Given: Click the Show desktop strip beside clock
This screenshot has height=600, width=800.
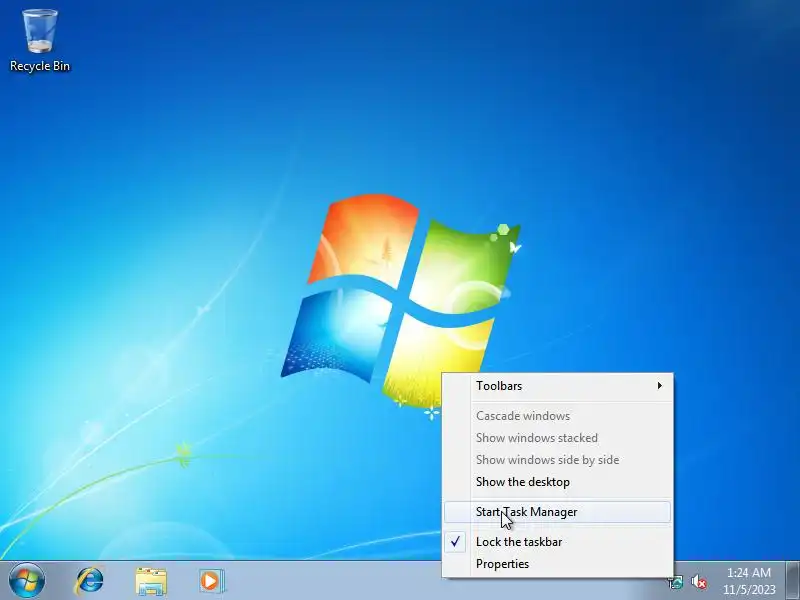Looking at the screenshot, I should (793, 581).
